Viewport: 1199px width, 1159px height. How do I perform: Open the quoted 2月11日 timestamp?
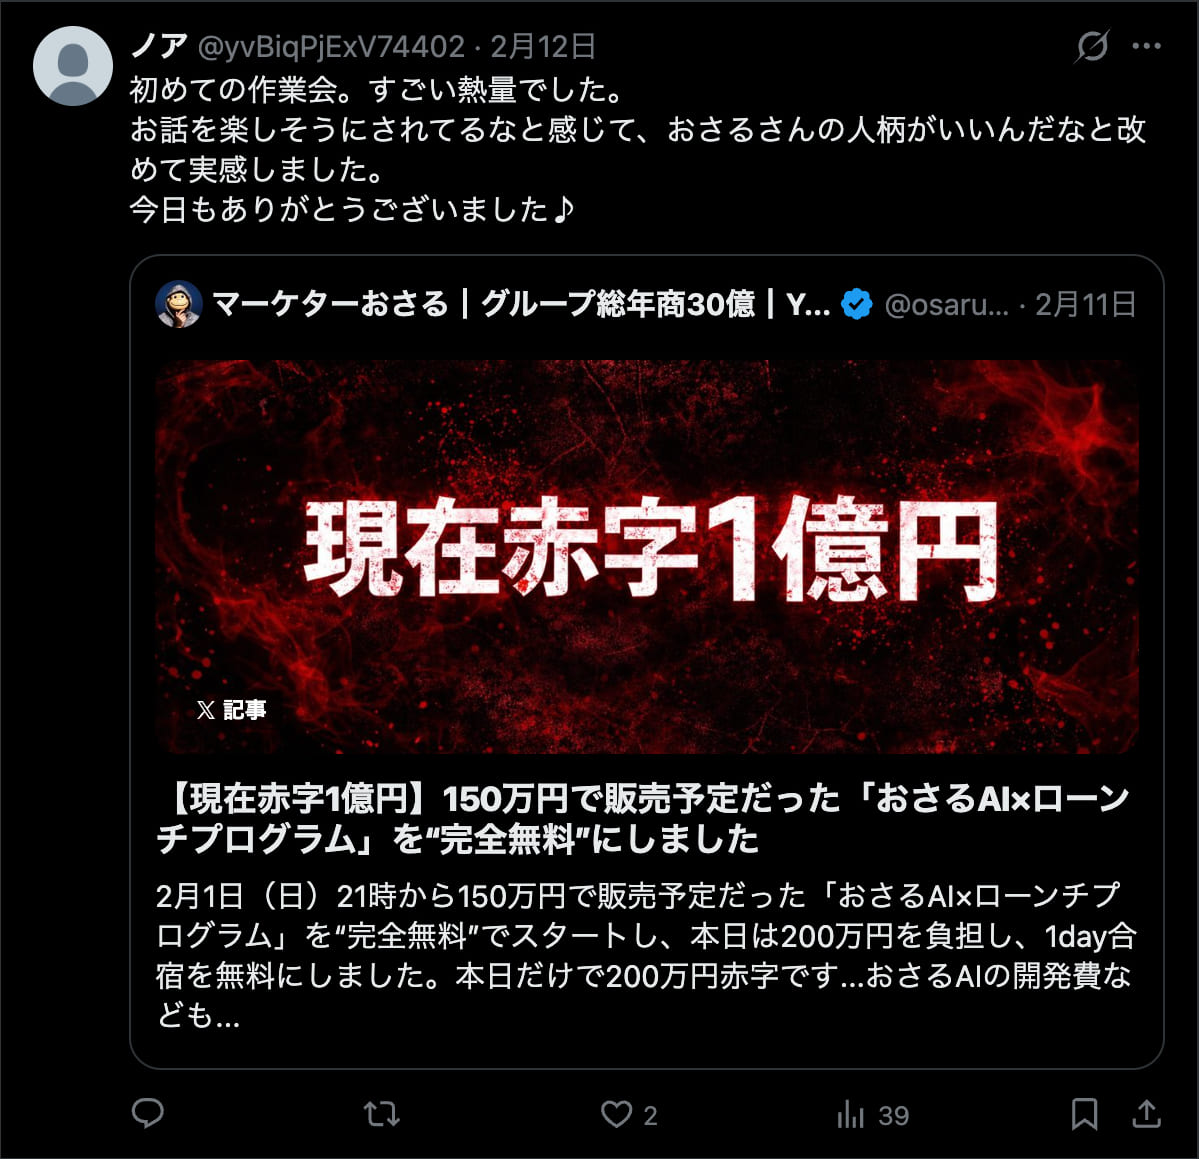coord(1085,304)
